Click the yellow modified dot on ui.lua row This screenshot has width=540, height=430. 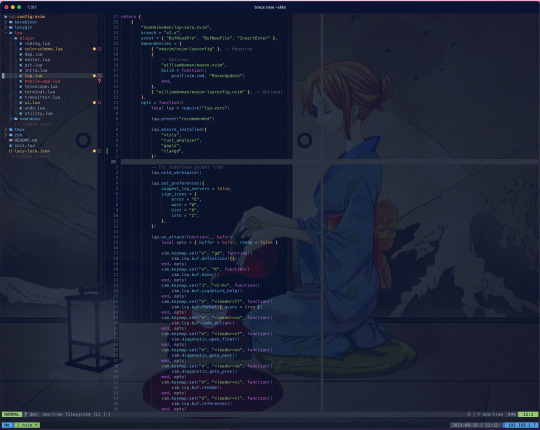[x=94, y=103]
